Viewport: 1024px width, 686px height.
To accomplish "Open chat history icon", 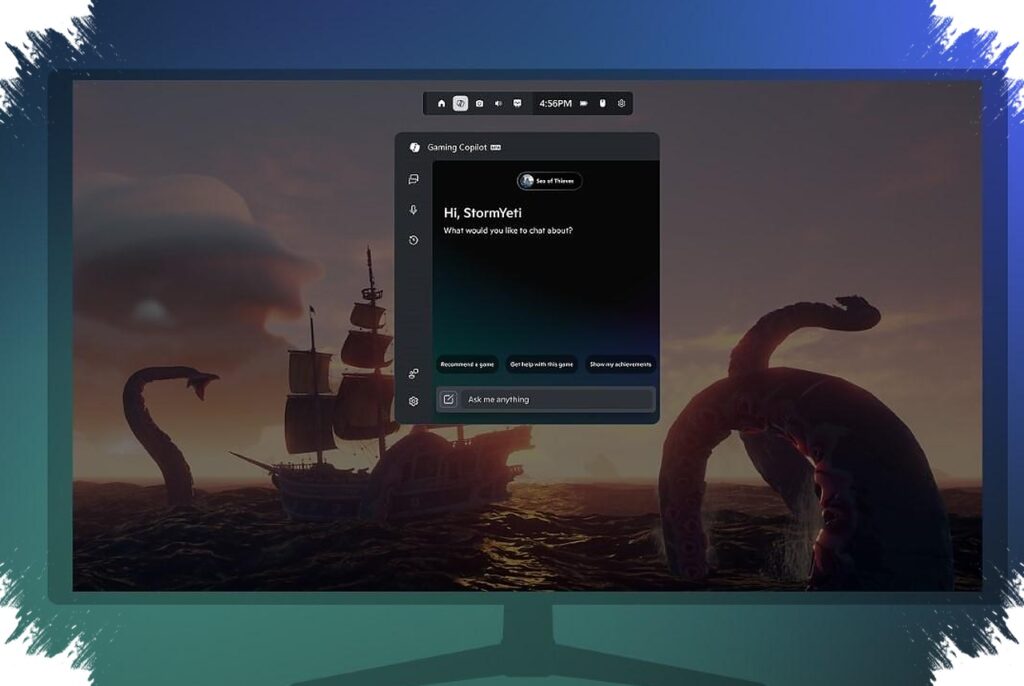I will (x=413, y=240).
